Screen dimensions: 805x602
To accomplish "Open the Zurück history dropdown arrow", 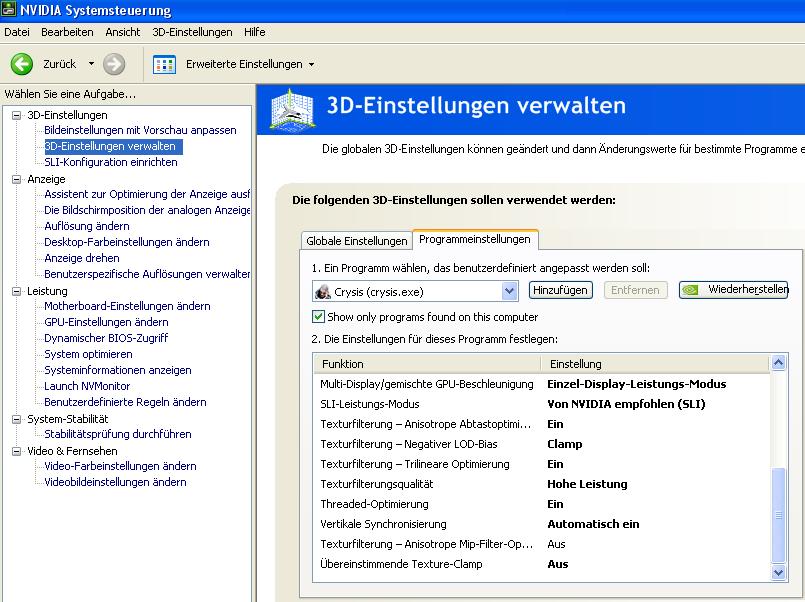I will tap(91, 64).
